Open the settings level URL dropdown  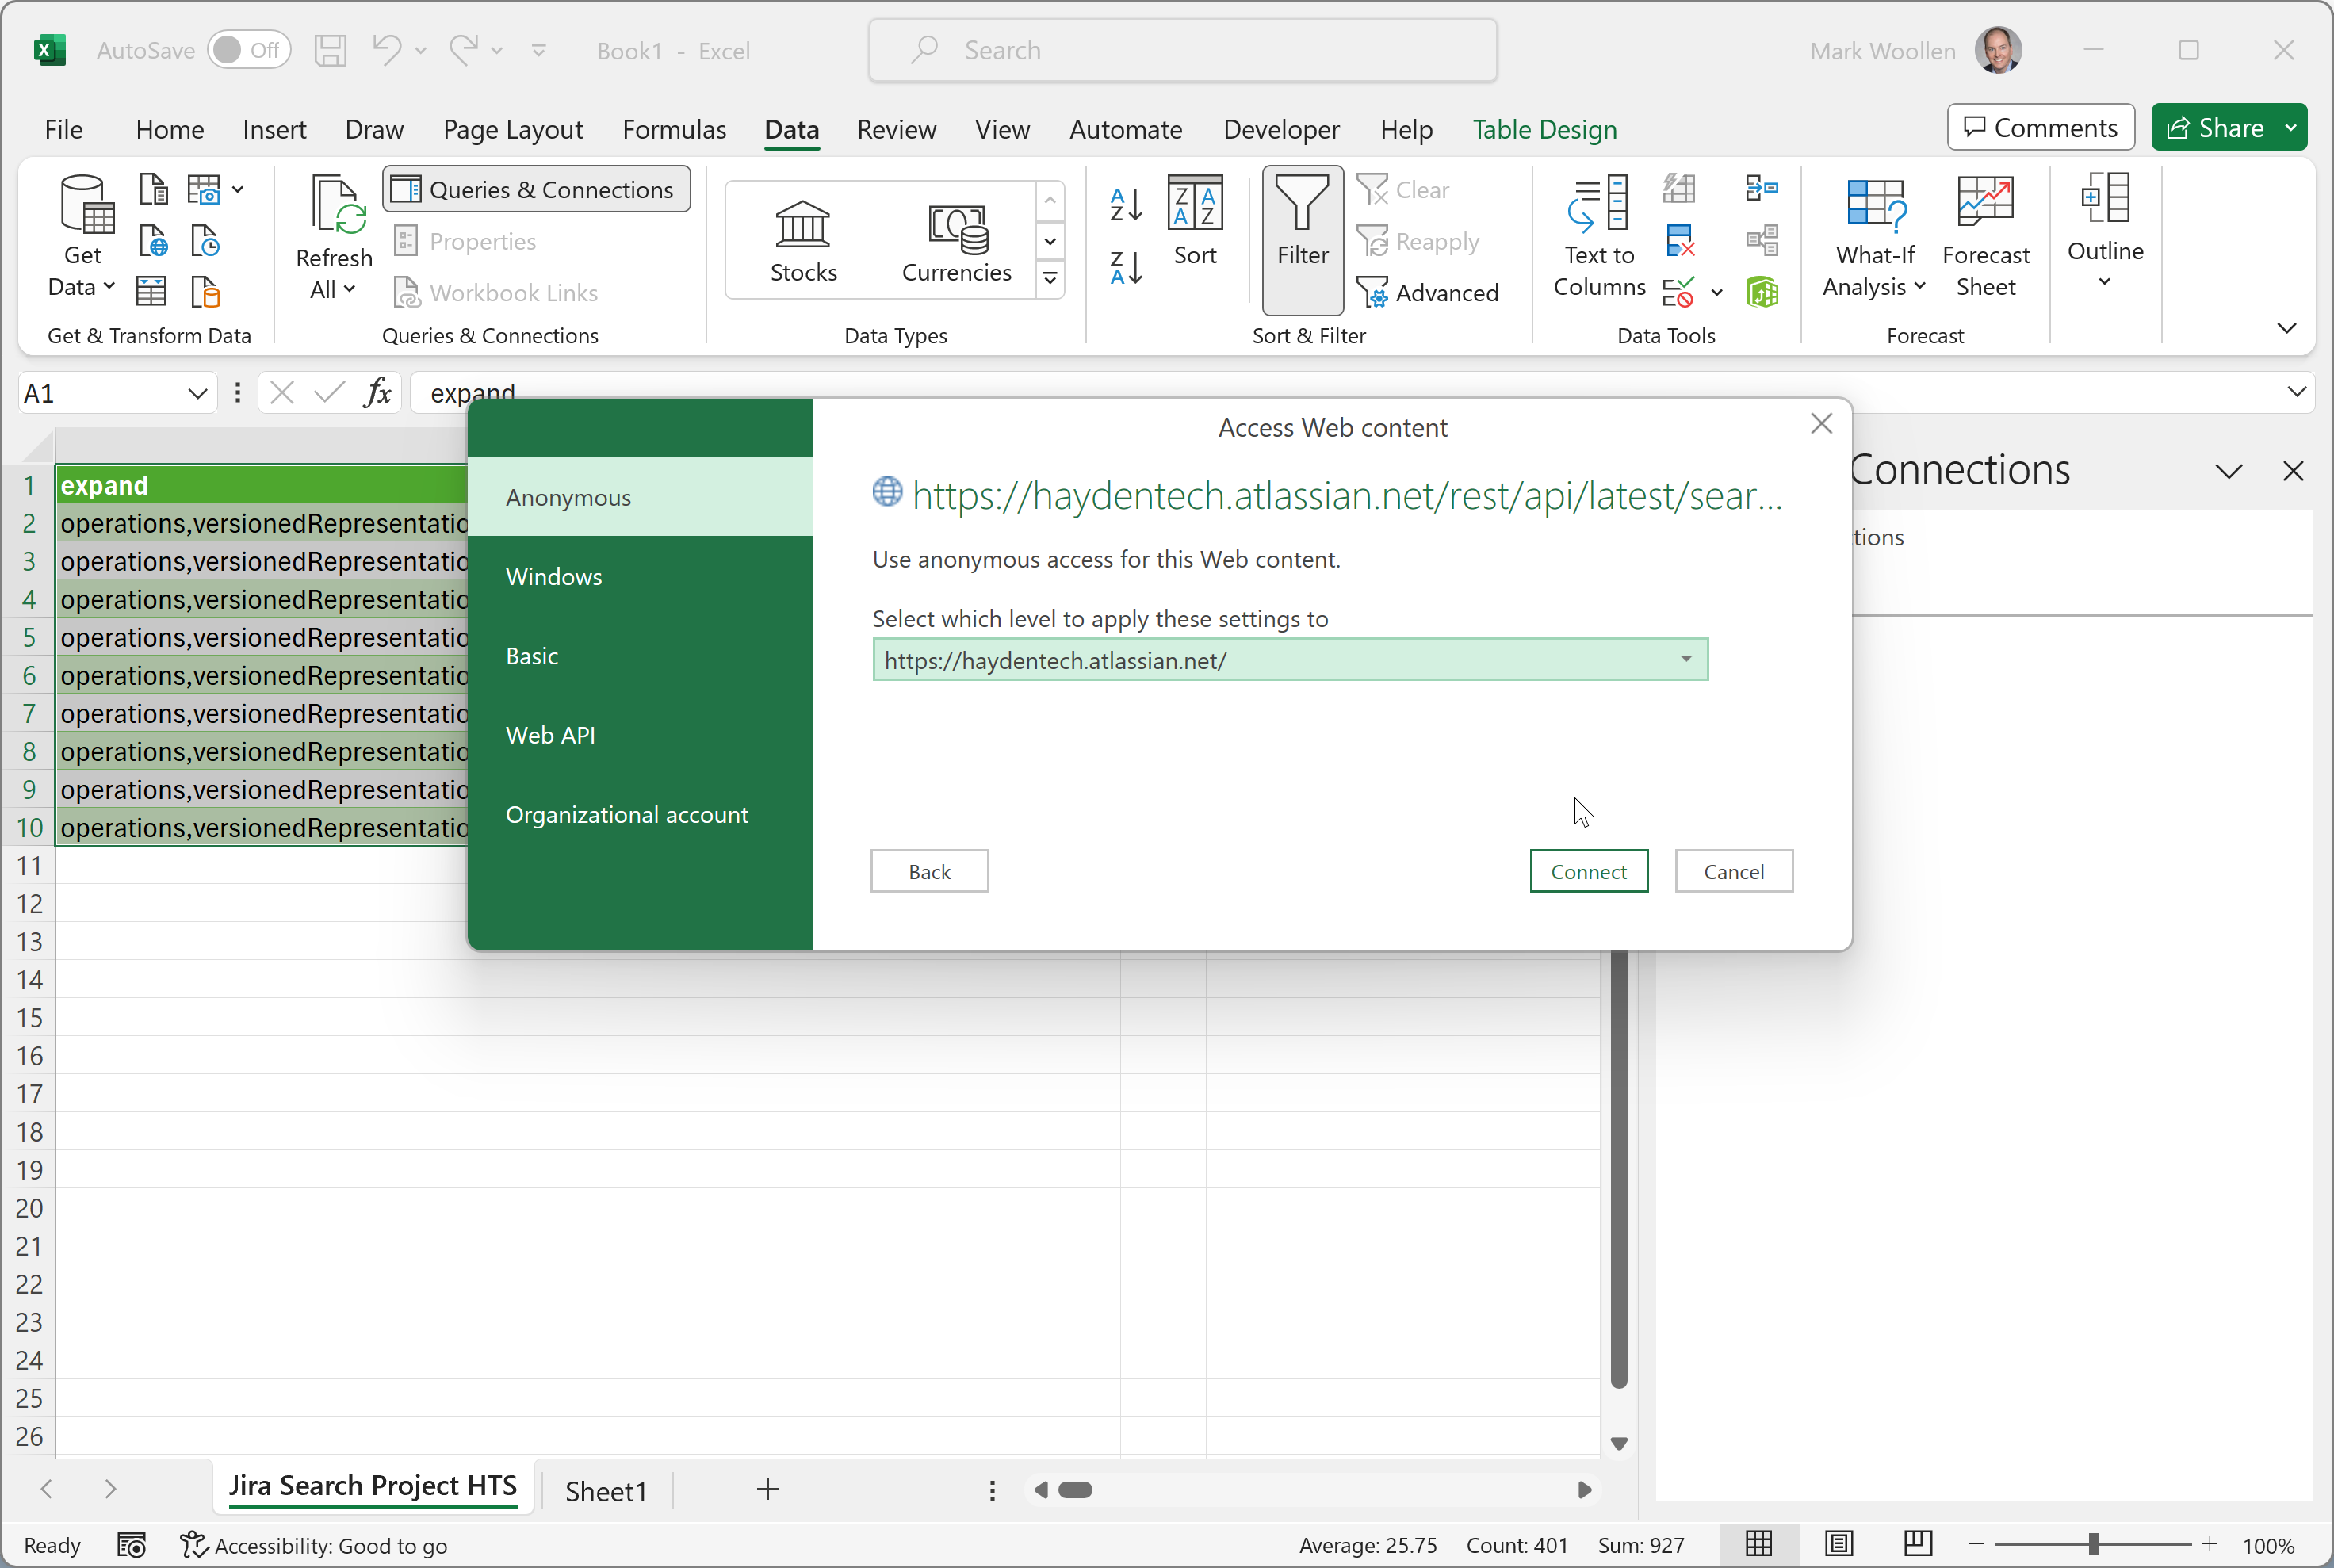[1686, 659]
